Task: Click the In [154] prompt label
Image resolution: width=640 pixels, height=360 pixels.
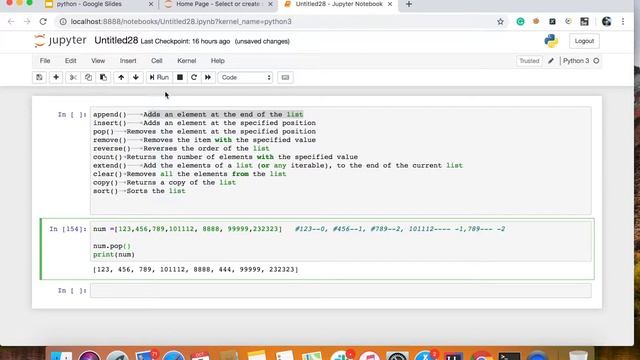Action: tap(68, 229)
